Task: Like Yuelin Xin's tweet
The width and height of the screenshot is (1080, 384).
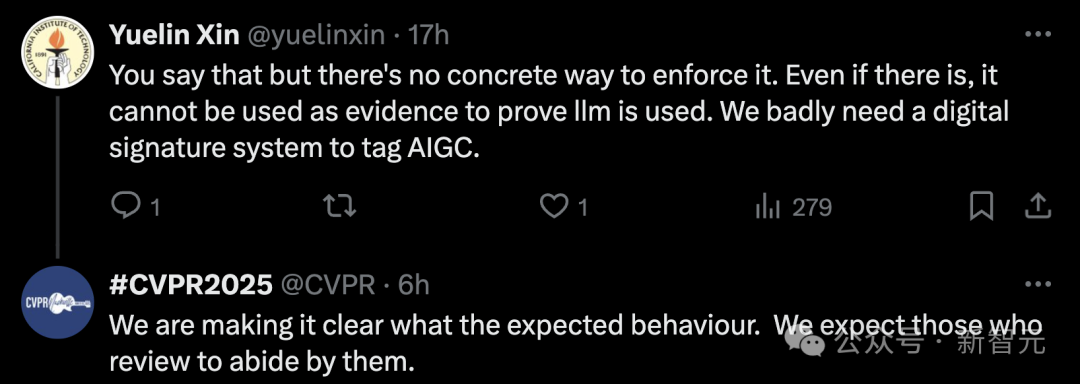Action: 553,206
